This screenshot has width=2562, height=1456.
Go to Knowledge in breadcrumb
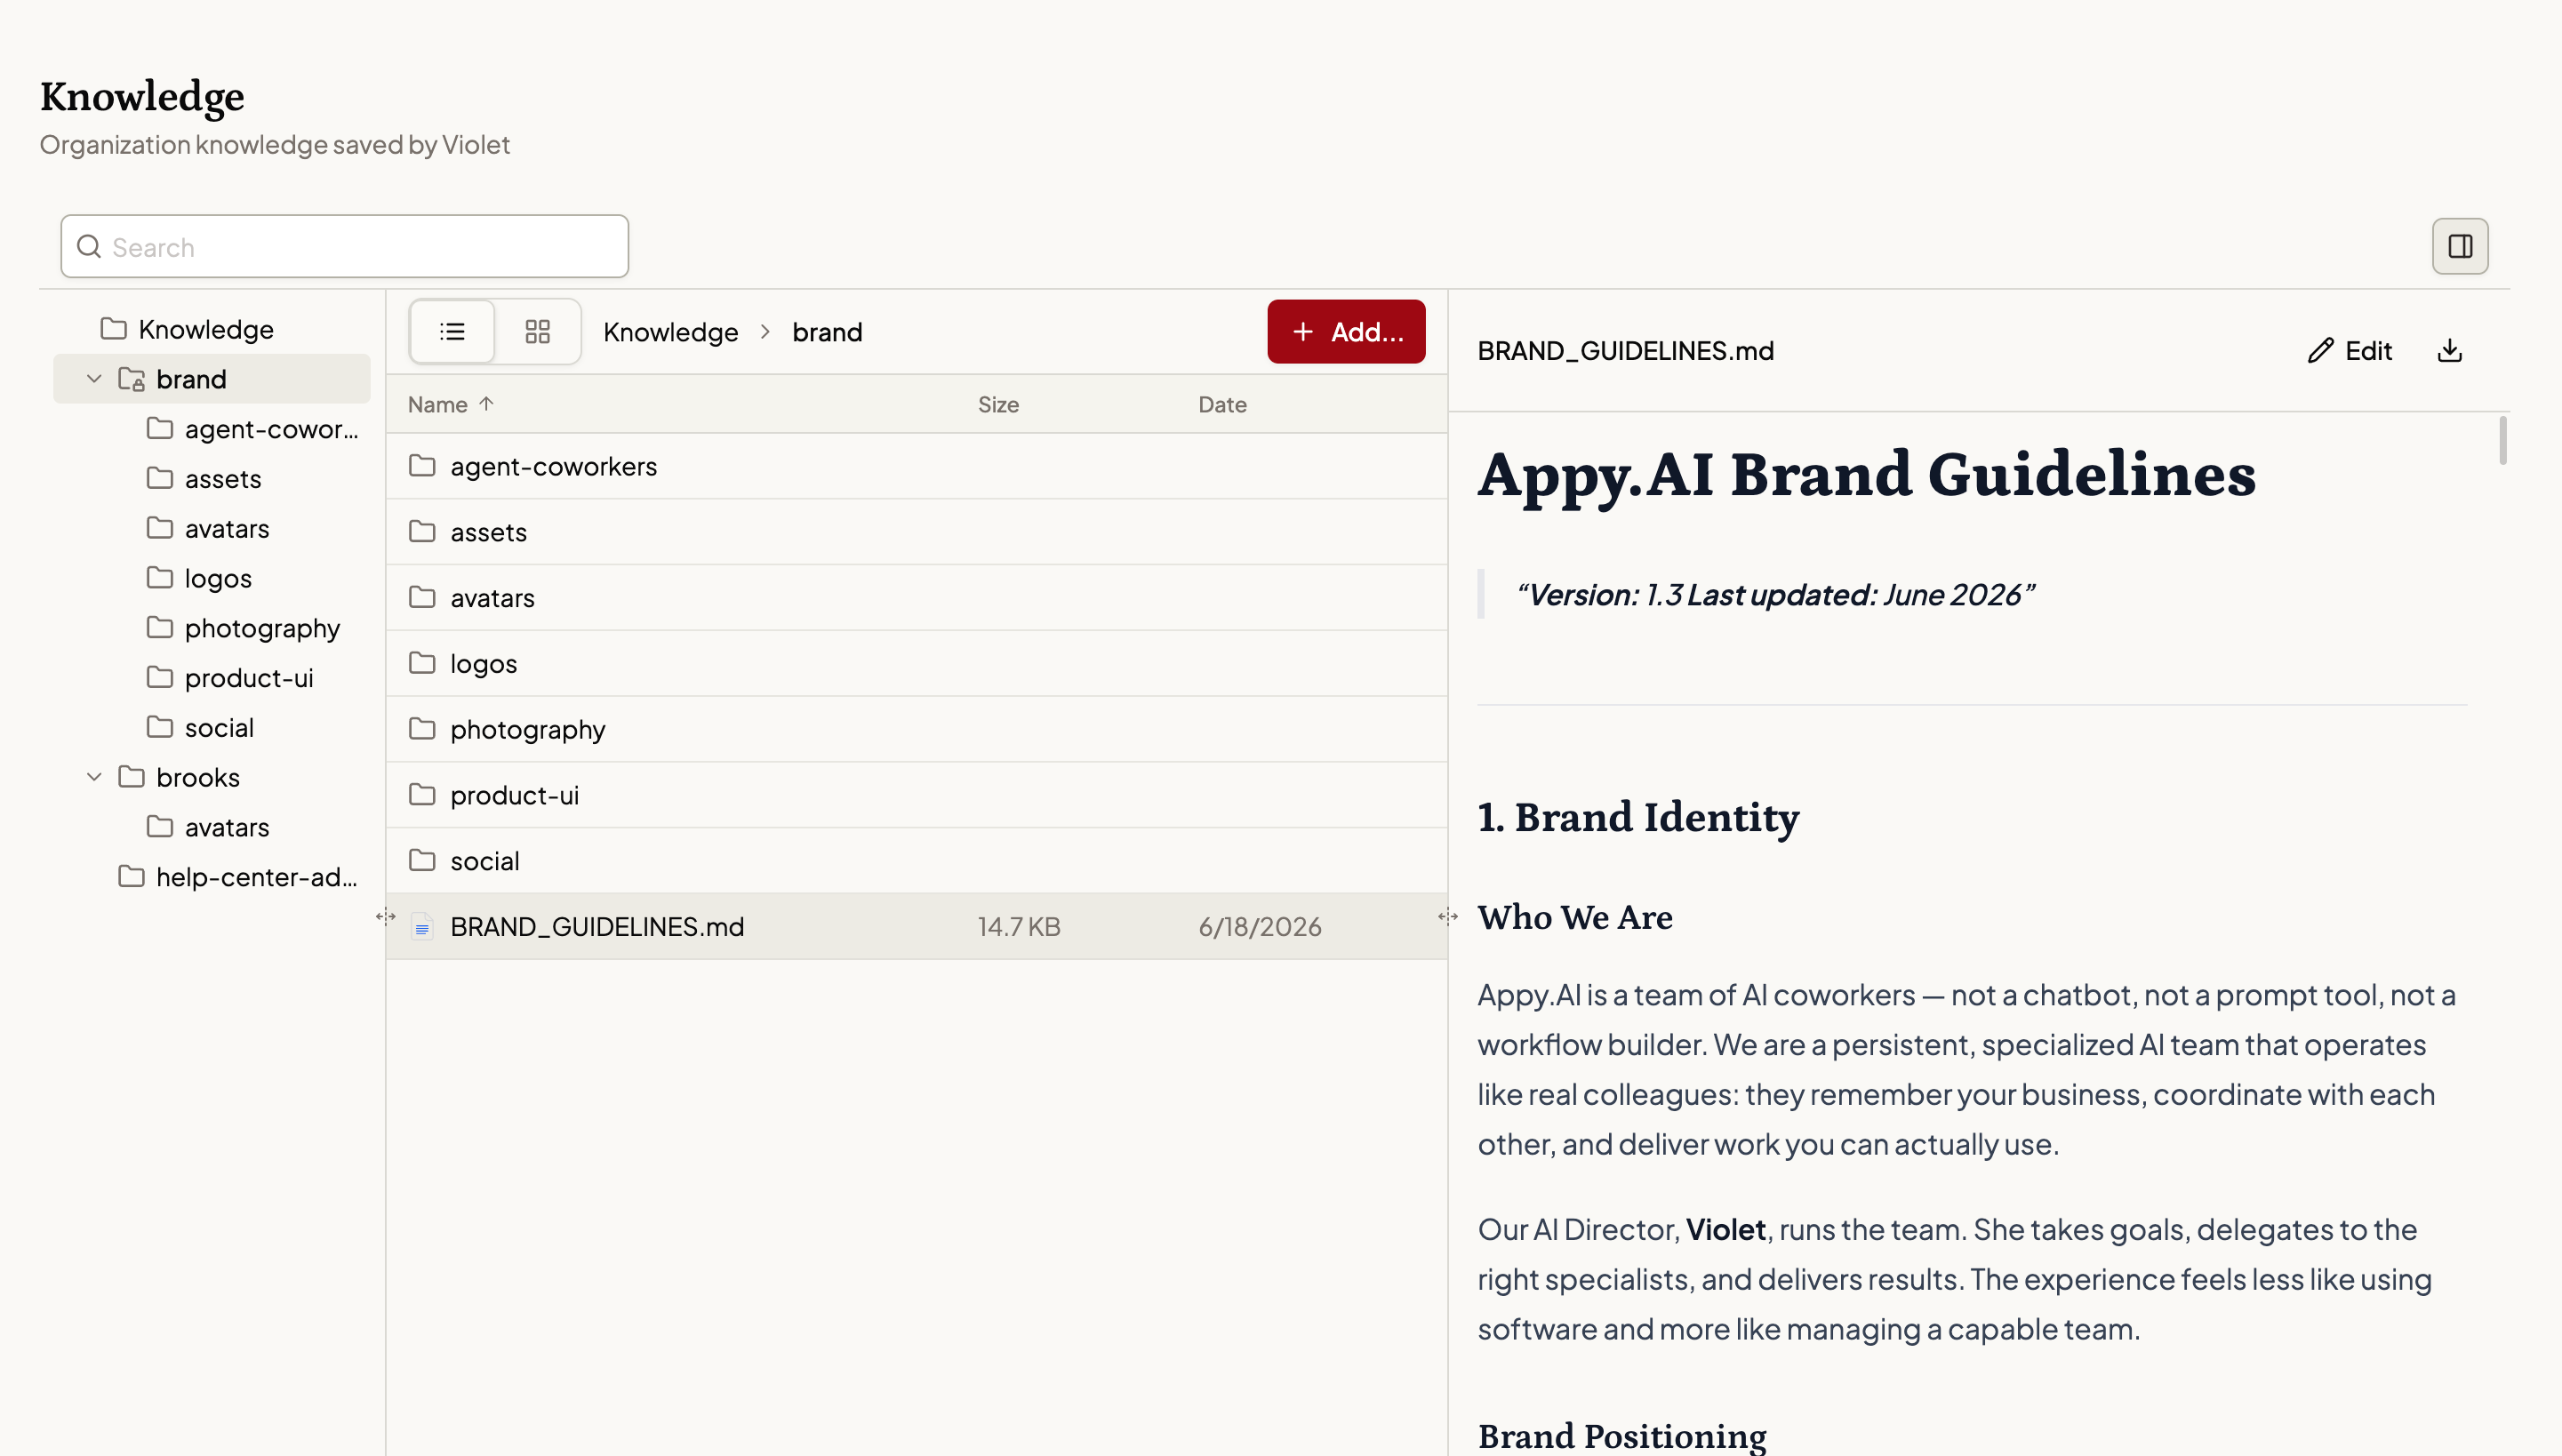670,332
